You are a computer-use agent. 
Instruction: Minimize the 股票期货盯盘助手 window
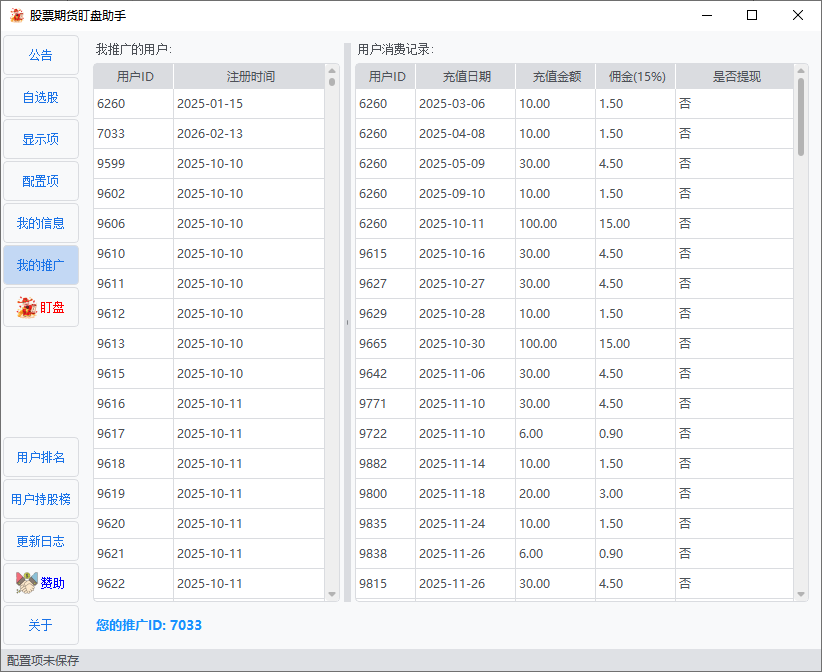click(707, 15)
